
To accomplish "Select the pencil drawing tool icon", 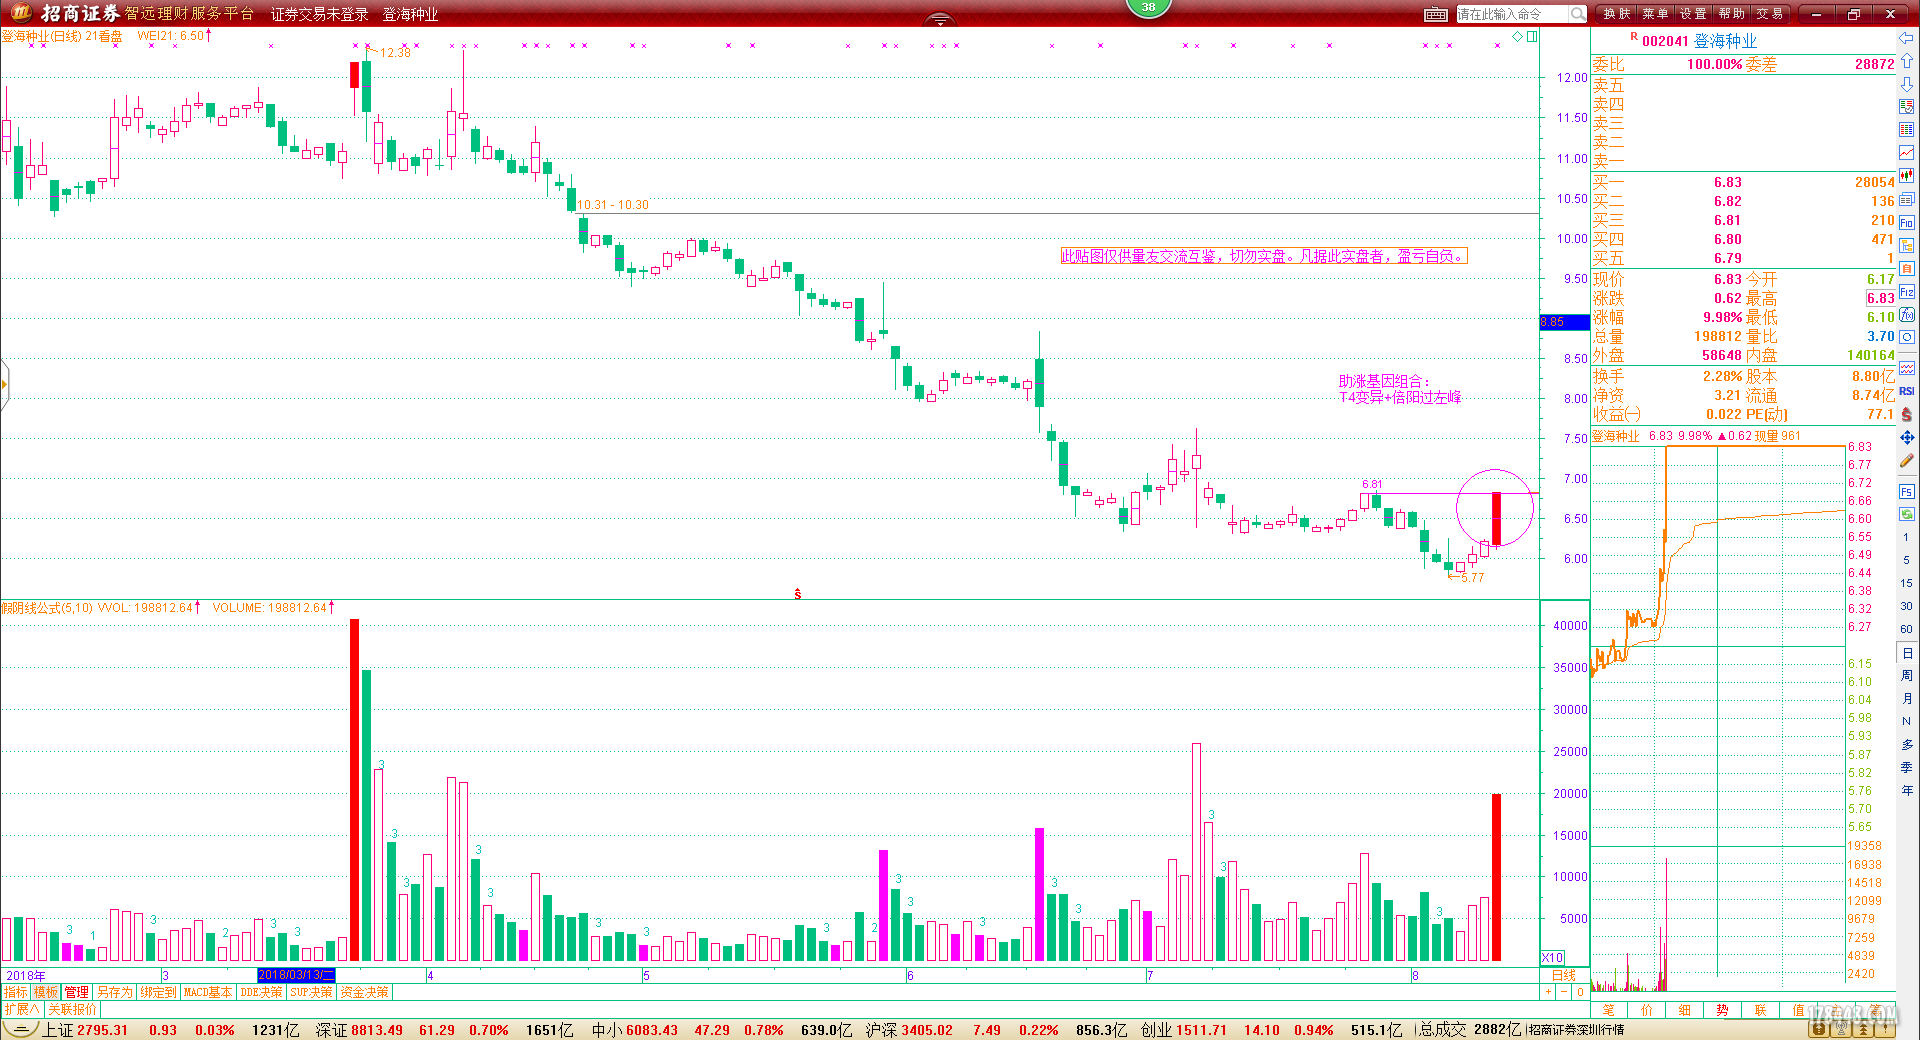I will point(1906,461).
